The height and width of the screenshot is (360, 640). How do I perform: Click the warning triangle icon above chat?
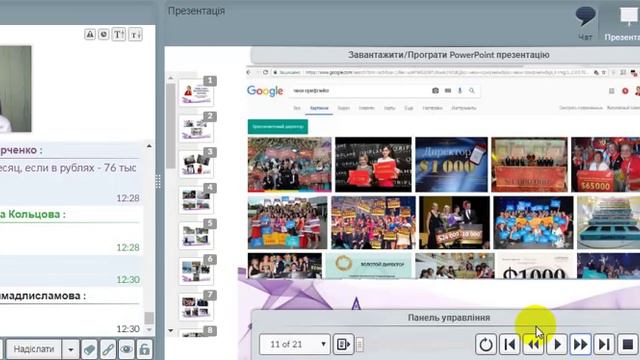click(90, 34)
